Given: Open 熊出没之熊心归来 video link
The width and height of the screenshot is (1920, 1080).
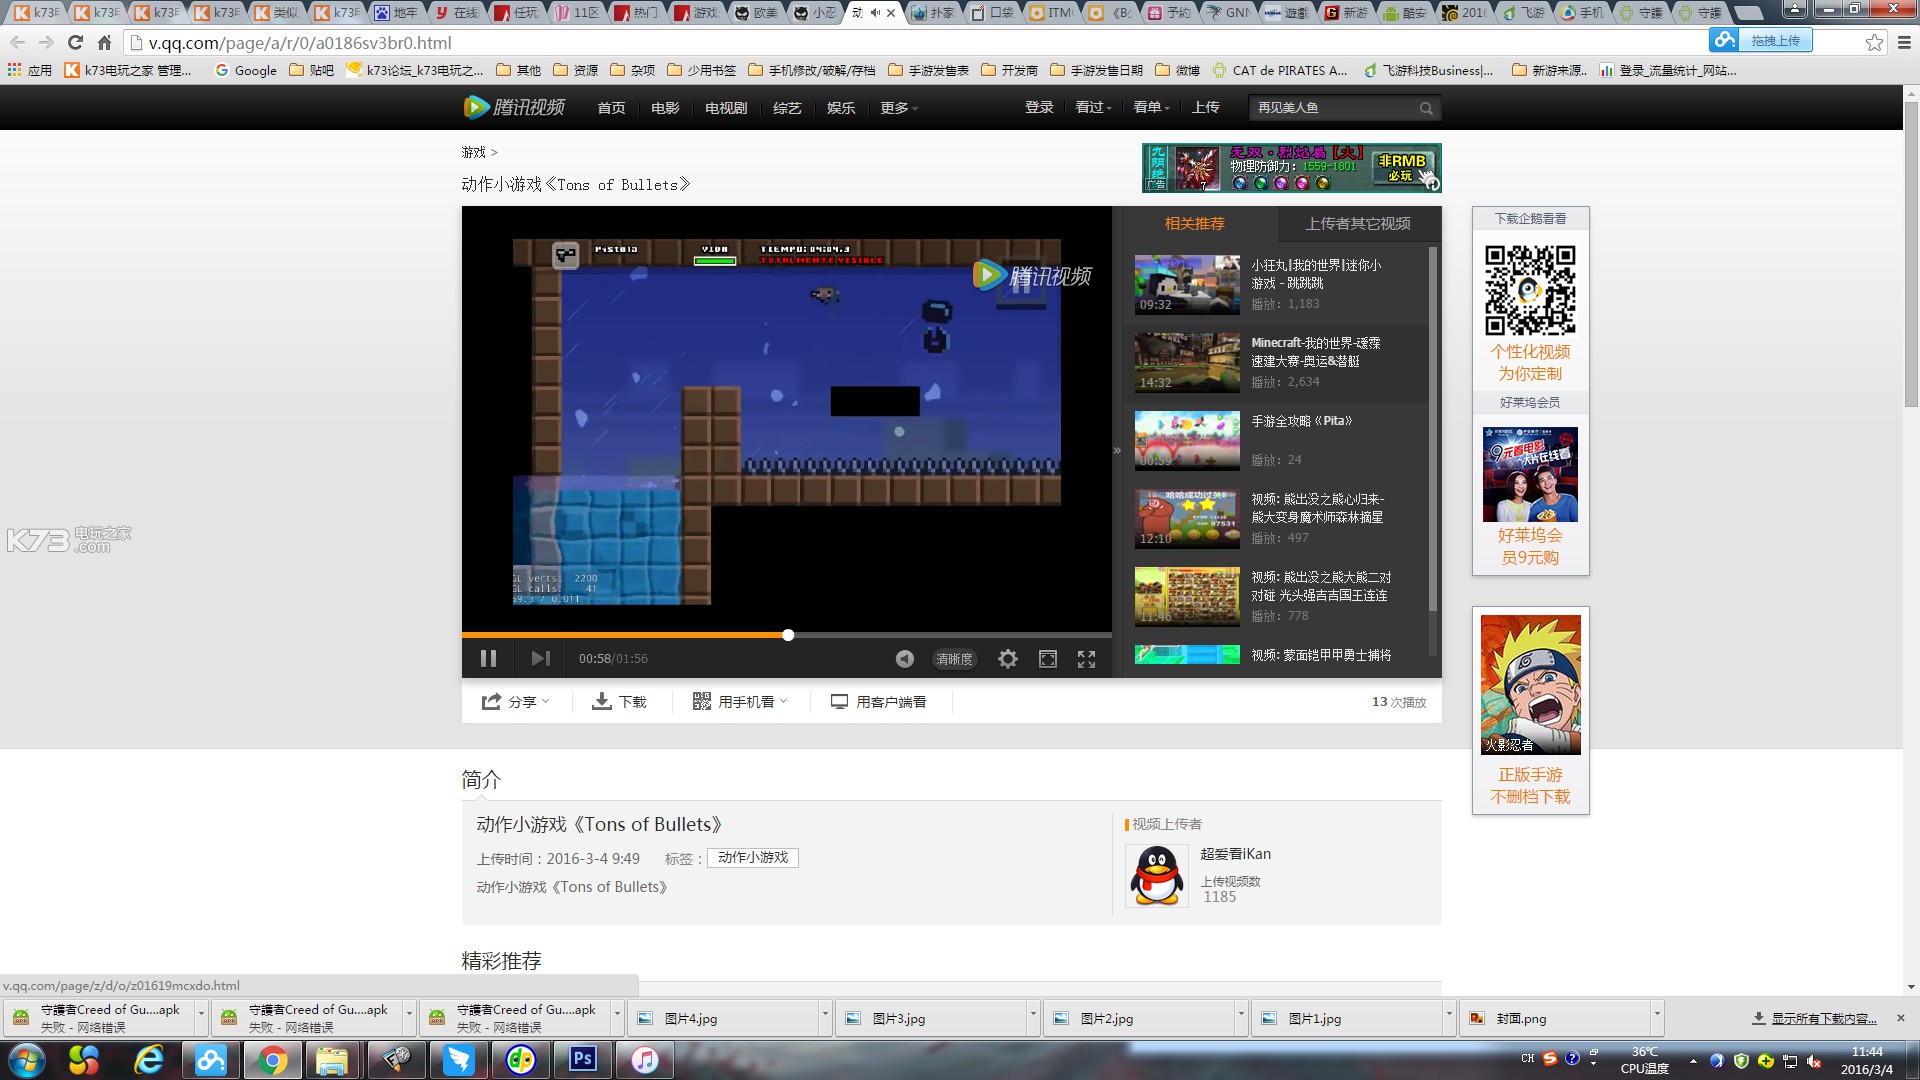Looking at the screenshot, I should (1317, 508).
